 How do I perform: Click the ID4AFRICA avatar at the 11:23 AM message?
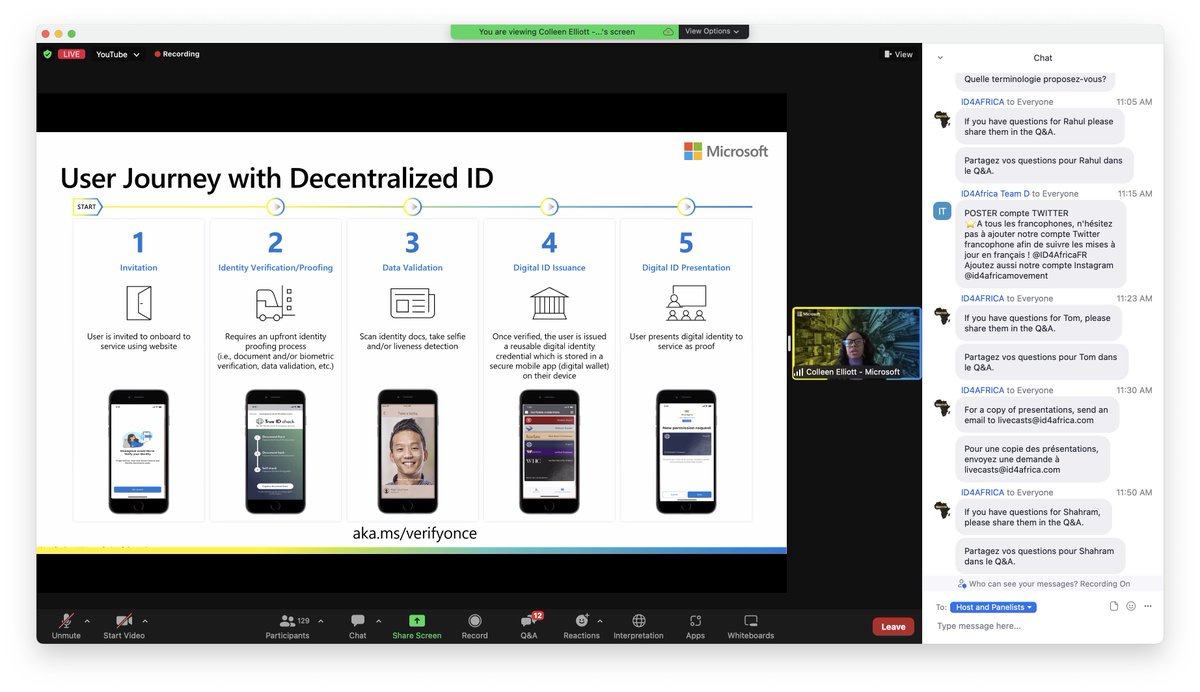pos(941,315)
